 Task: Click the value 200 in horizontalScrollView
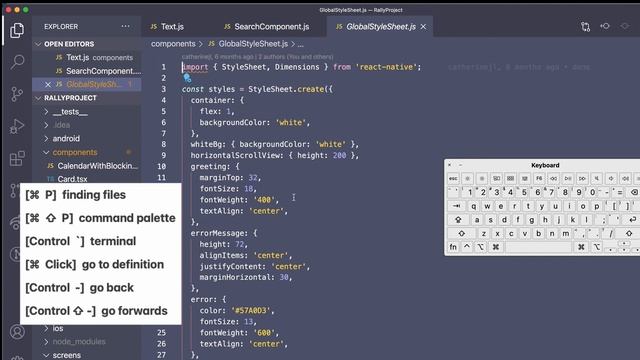tap(340, 156)
